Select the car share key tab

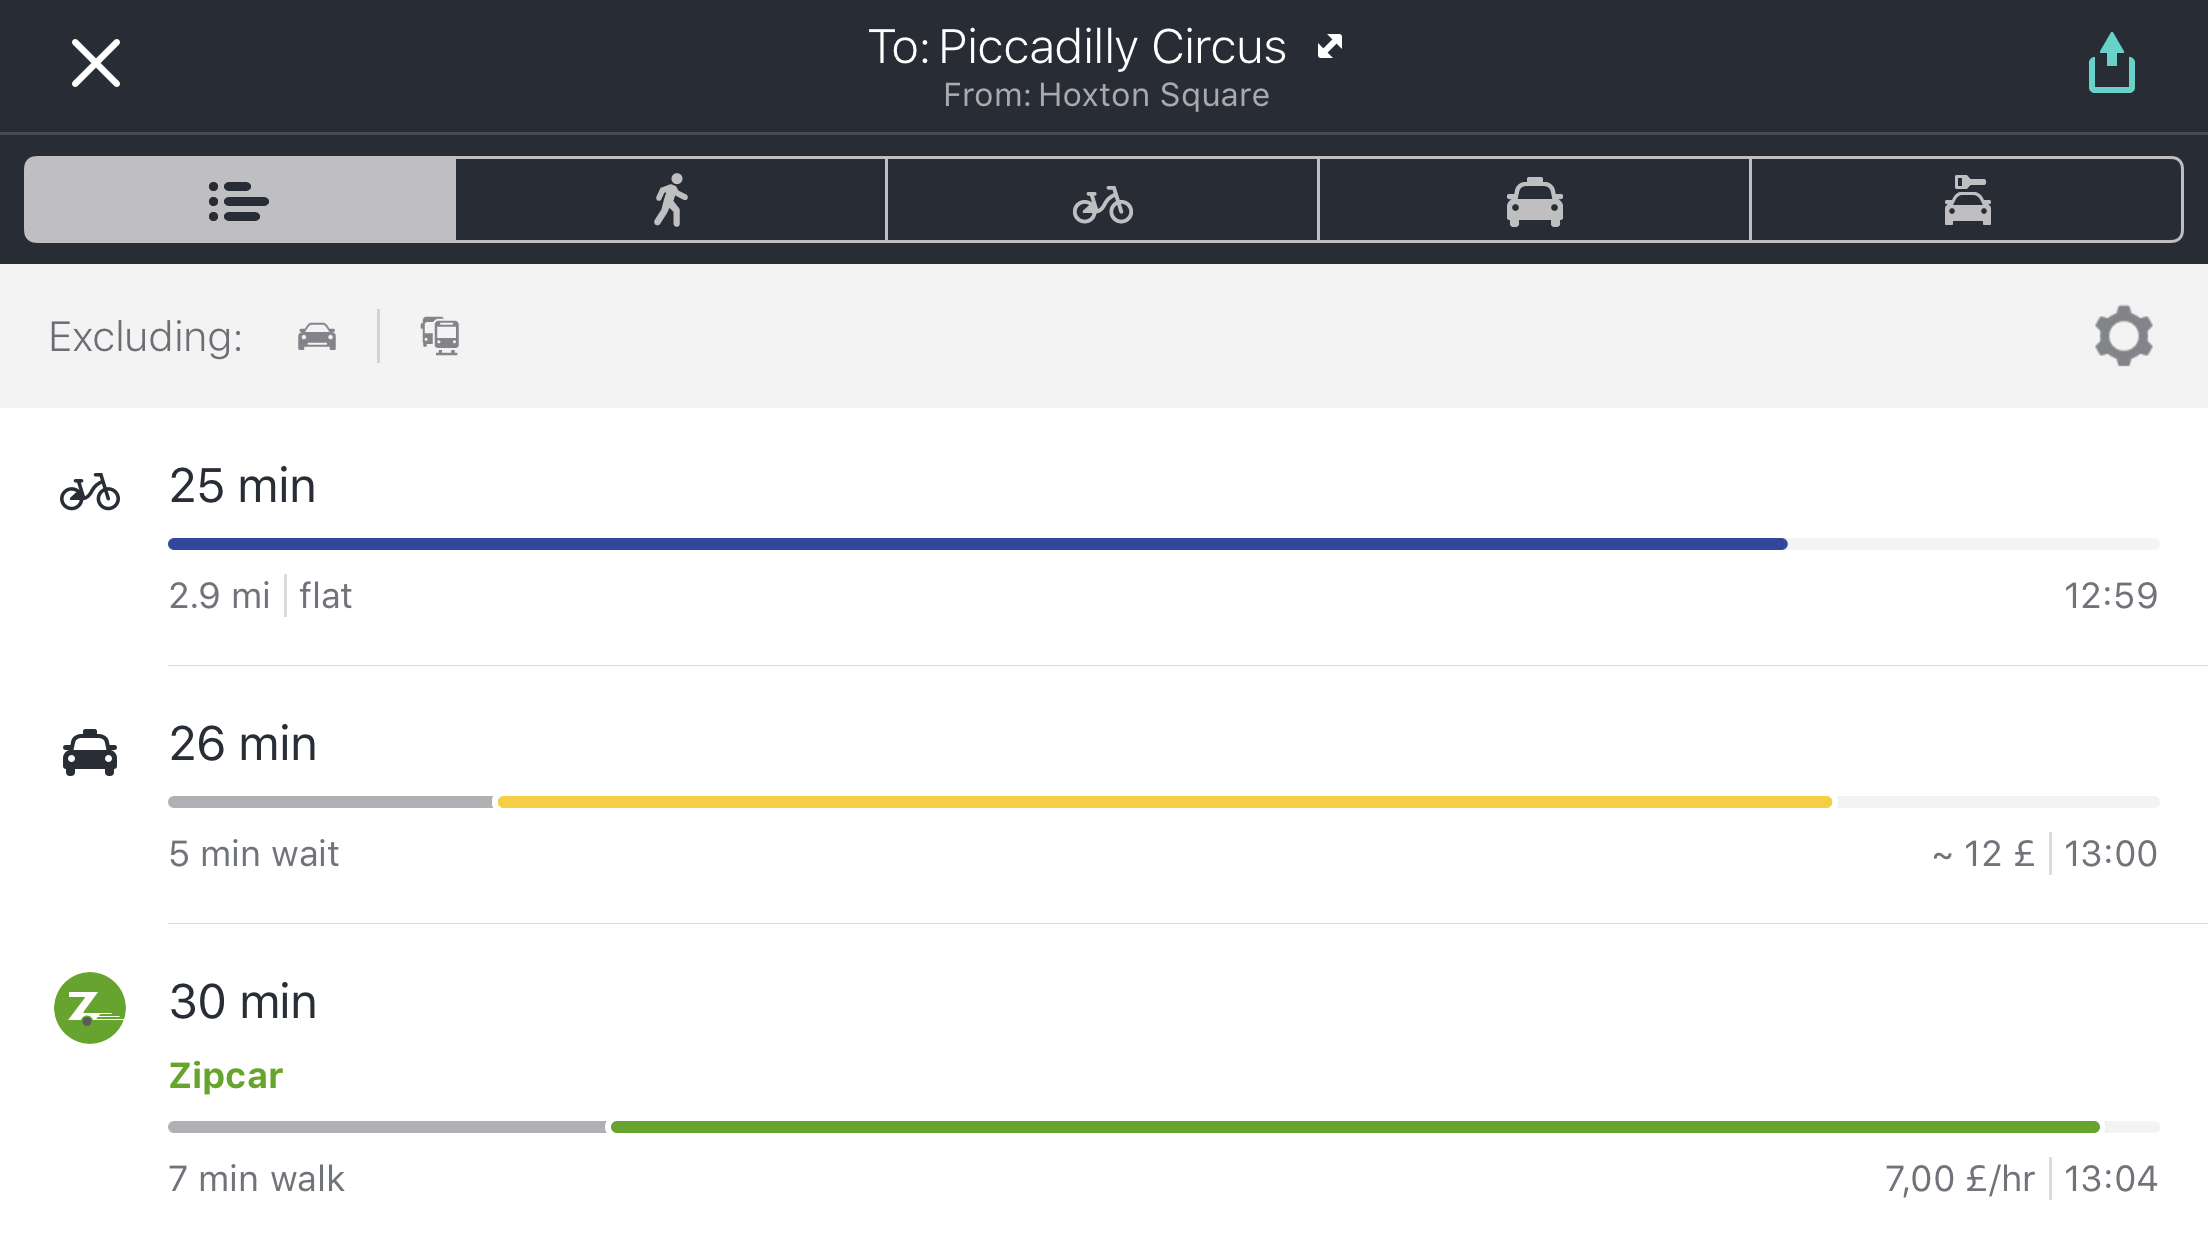click(1966, 200)
